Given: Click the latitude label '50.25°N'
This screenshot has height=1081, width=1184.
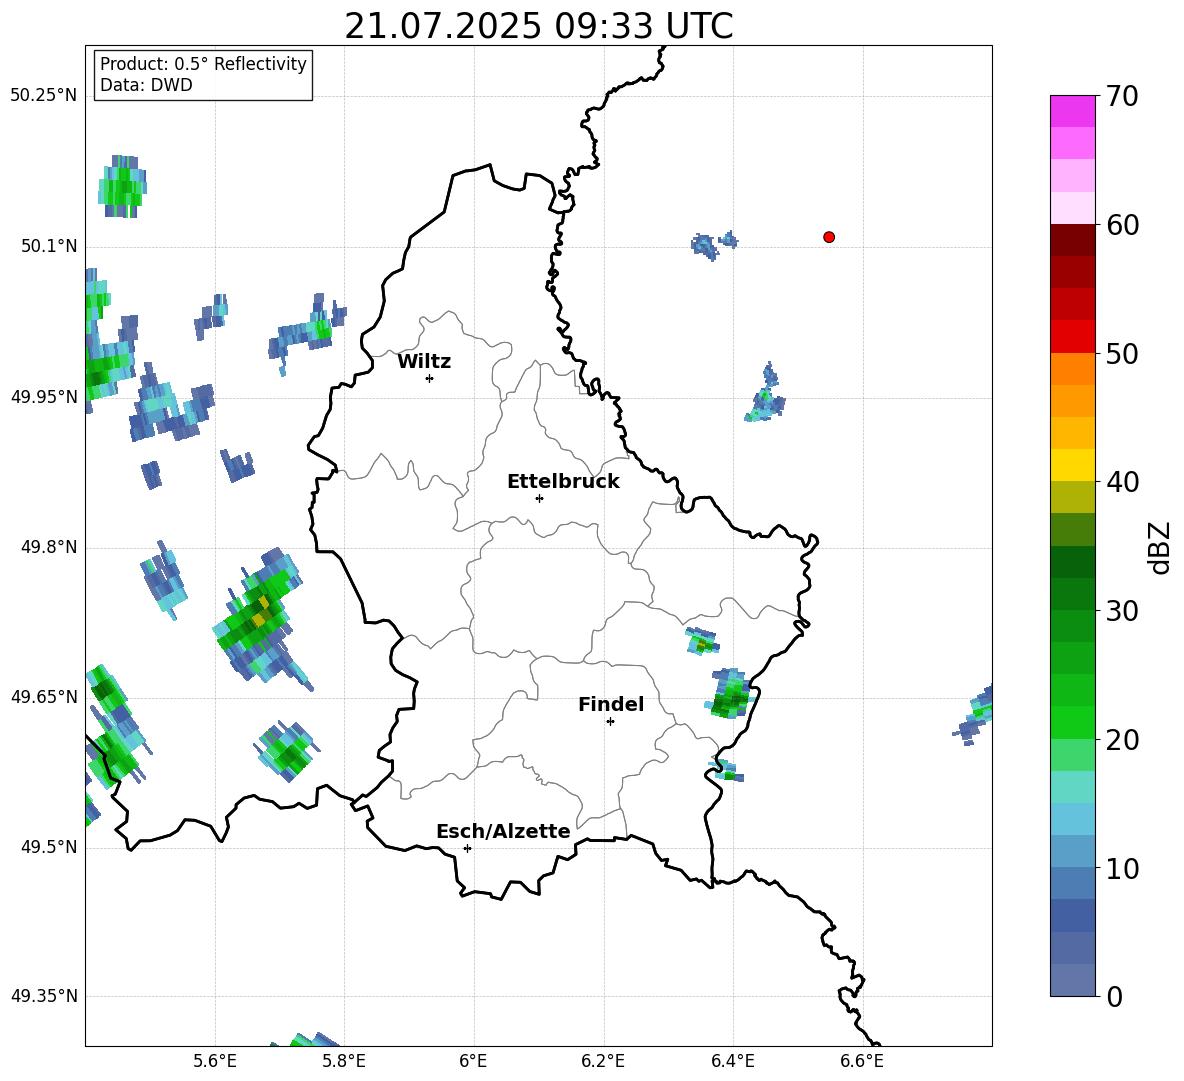Looking at the screenshot, I should [44, 96].
